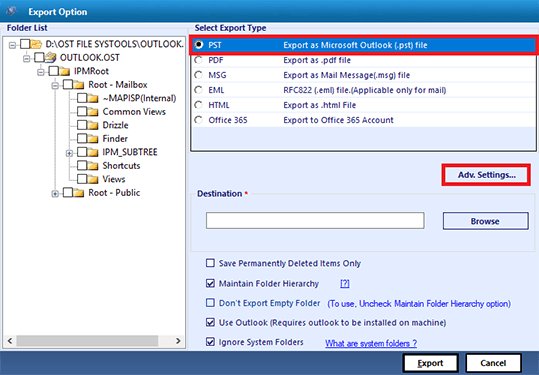Click the folder list scrollbar left arrow
This screenshot has width=539, height=375.
[x=10, y=341]
